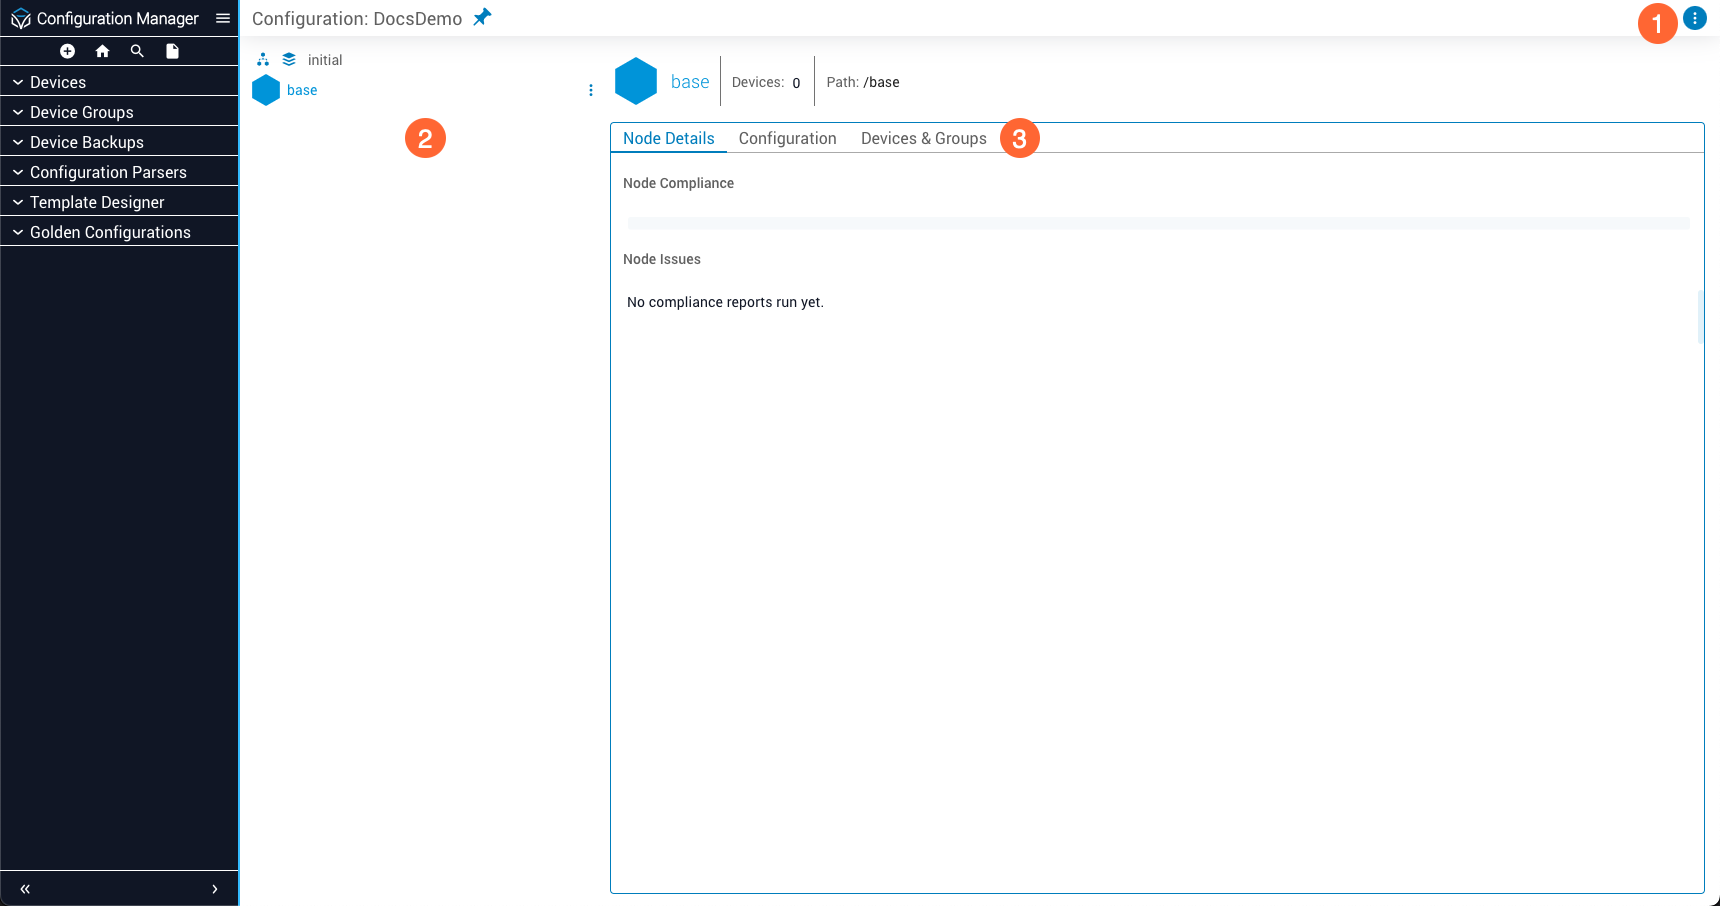Expand the Template Designer section
1720x906 pixels.
pyautogui.click(x=97, y=202)
